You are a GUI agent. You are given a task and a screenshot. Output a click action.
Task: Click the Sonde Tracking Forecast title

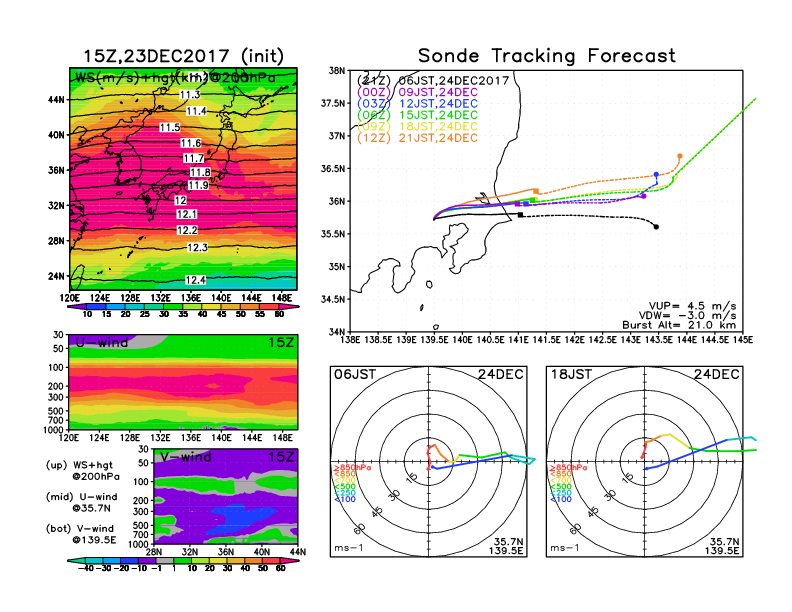pos(546,56)
